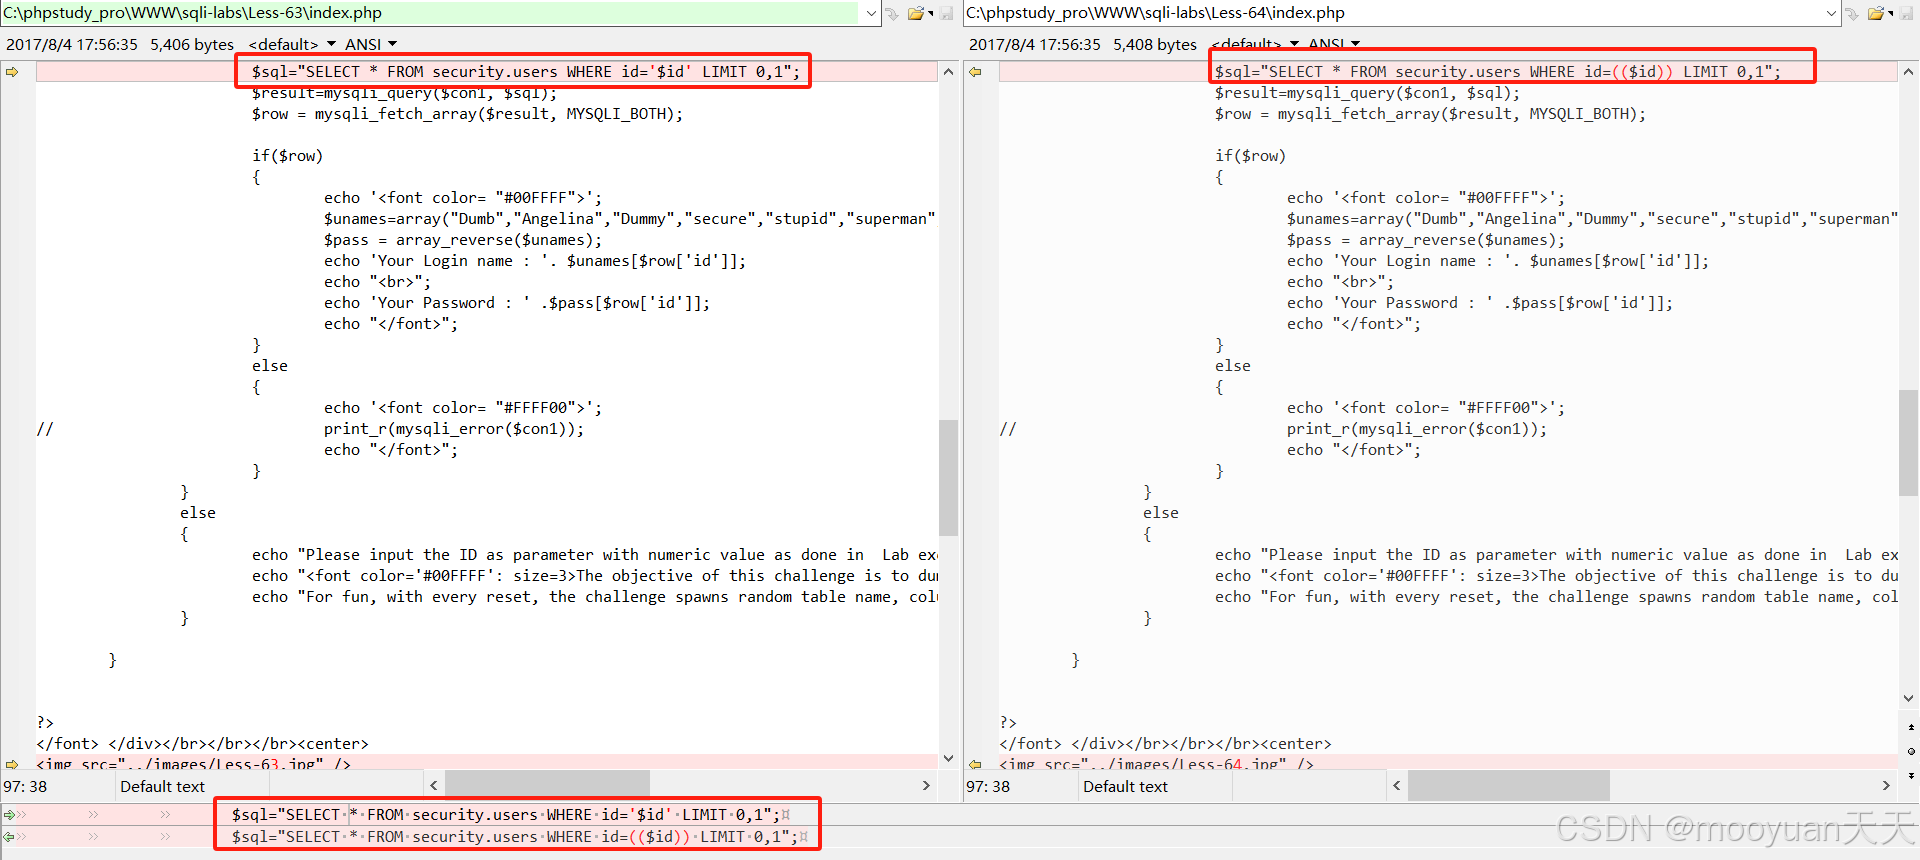Click the left pane 'Default text' status label
The height and width of the screenshot is (860, 1920).
162,787
